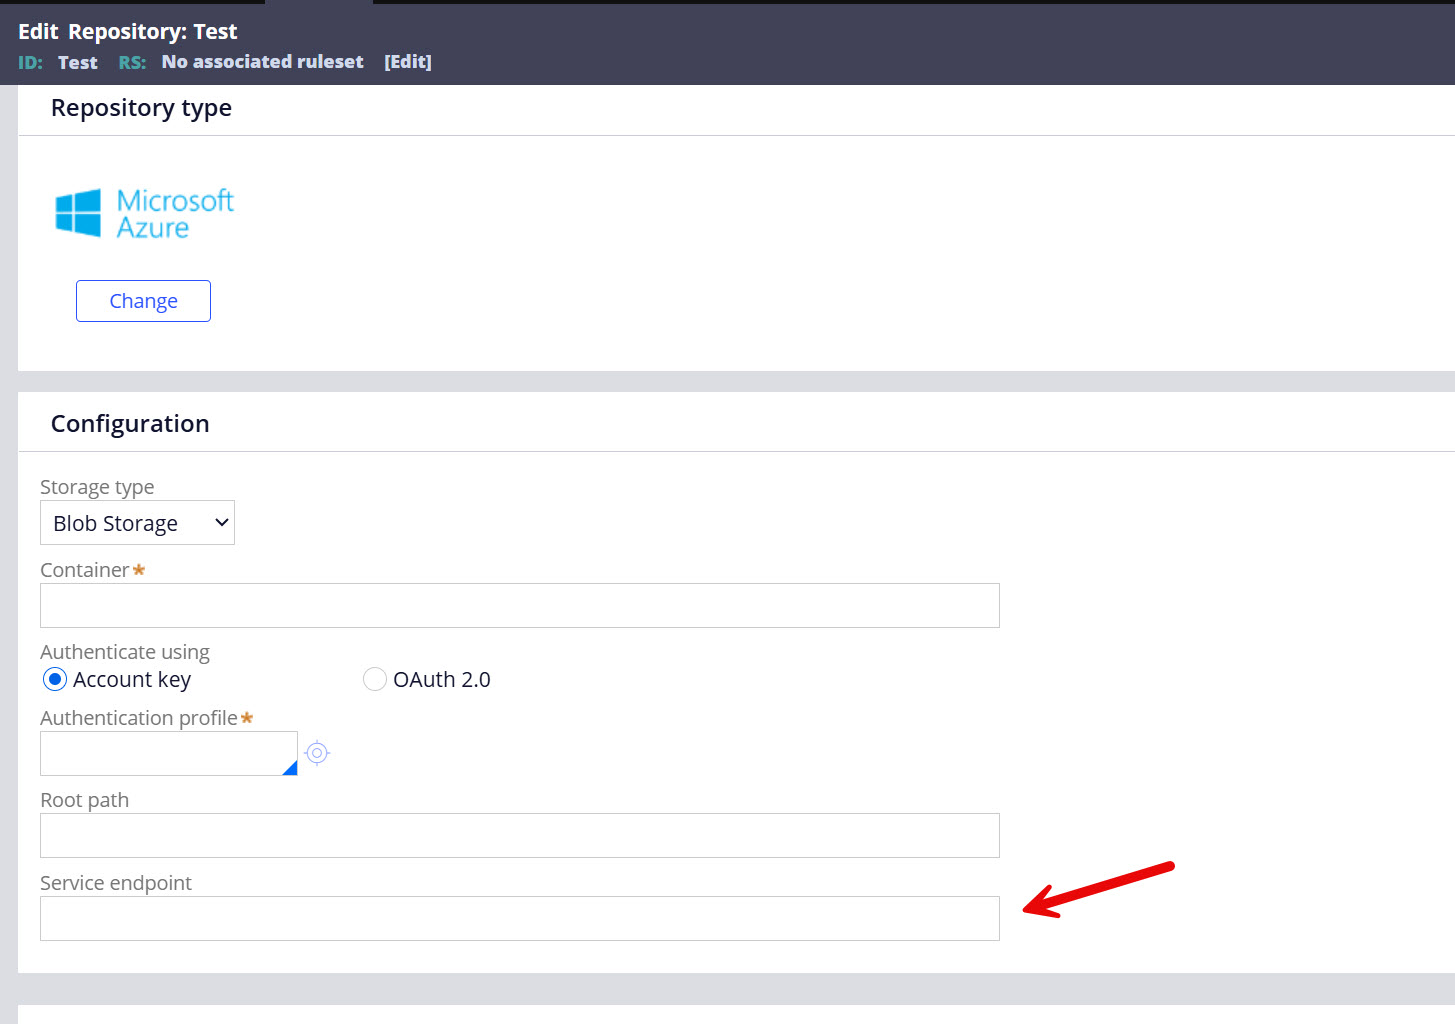Click the Root path input box
Viewport: 1455px width, 1024px height.
519,836
